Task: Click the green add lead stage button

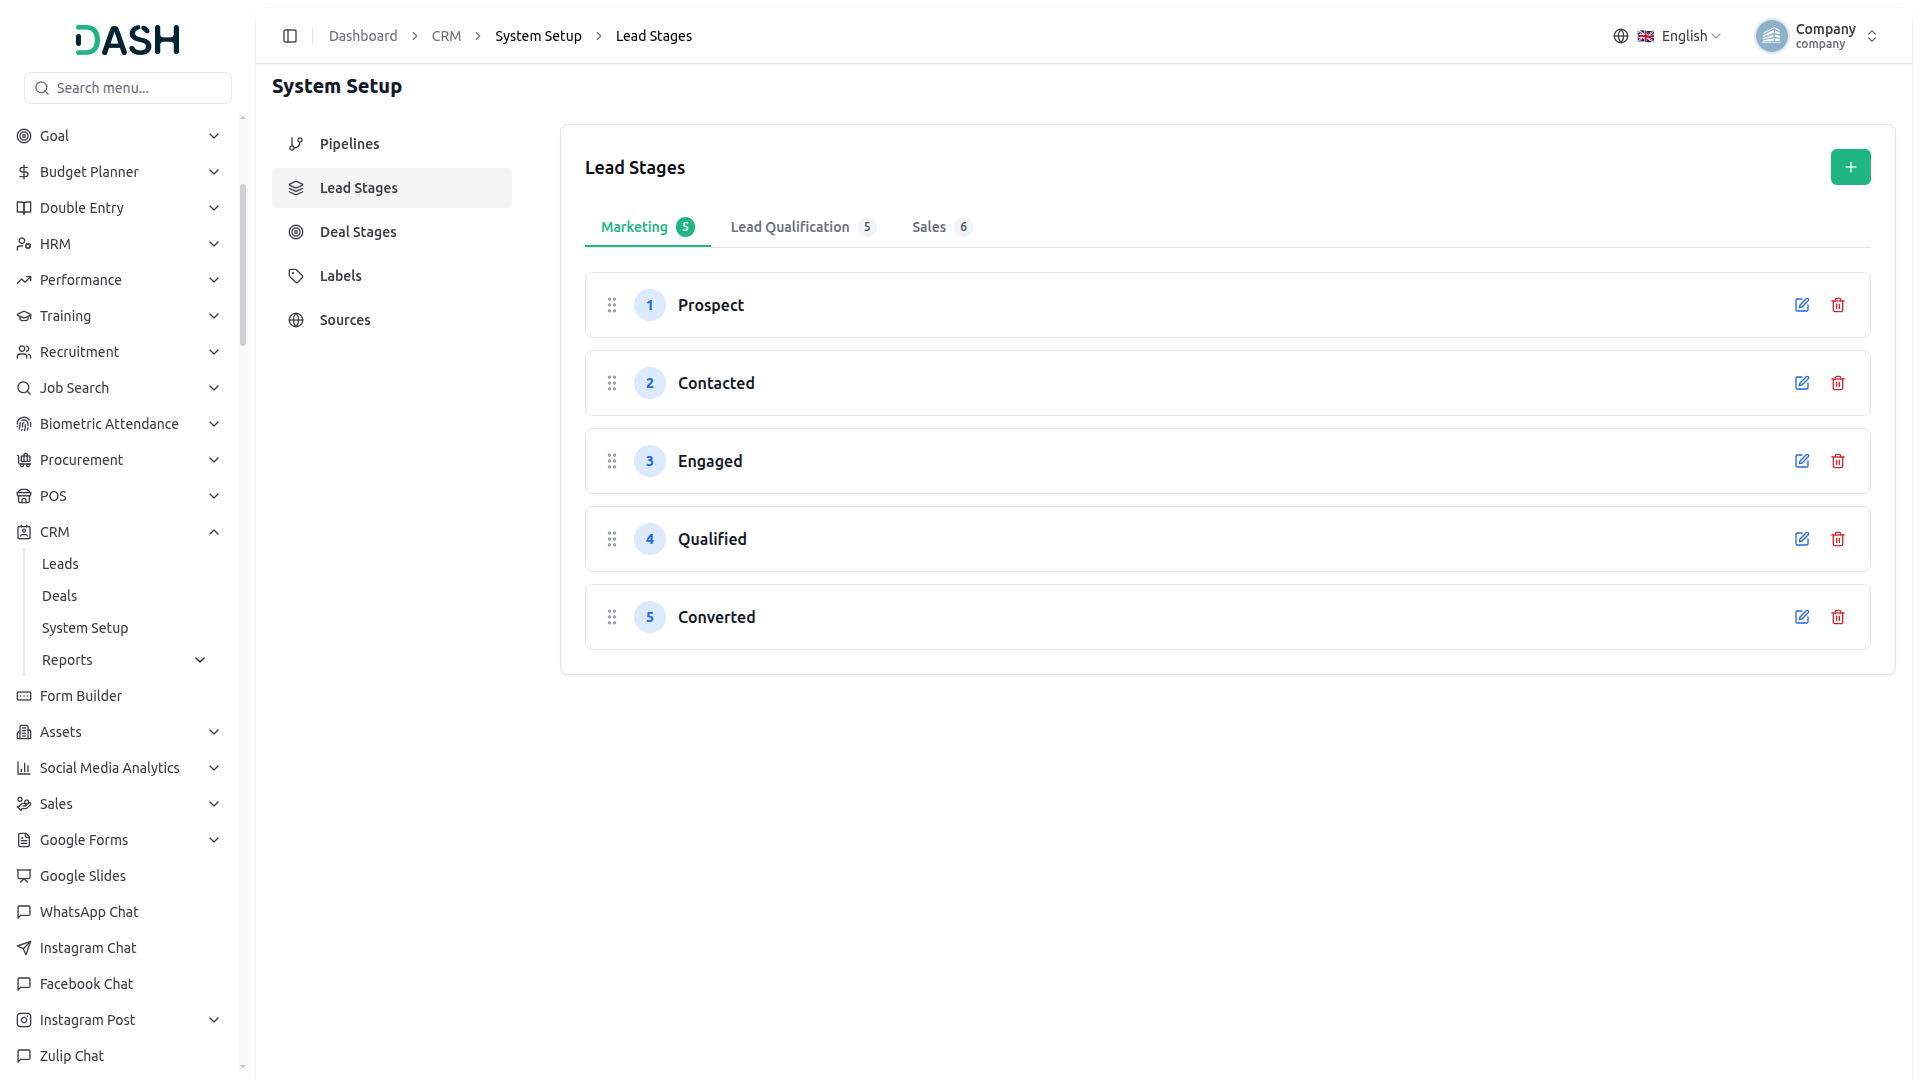Action: [1850, 167]
